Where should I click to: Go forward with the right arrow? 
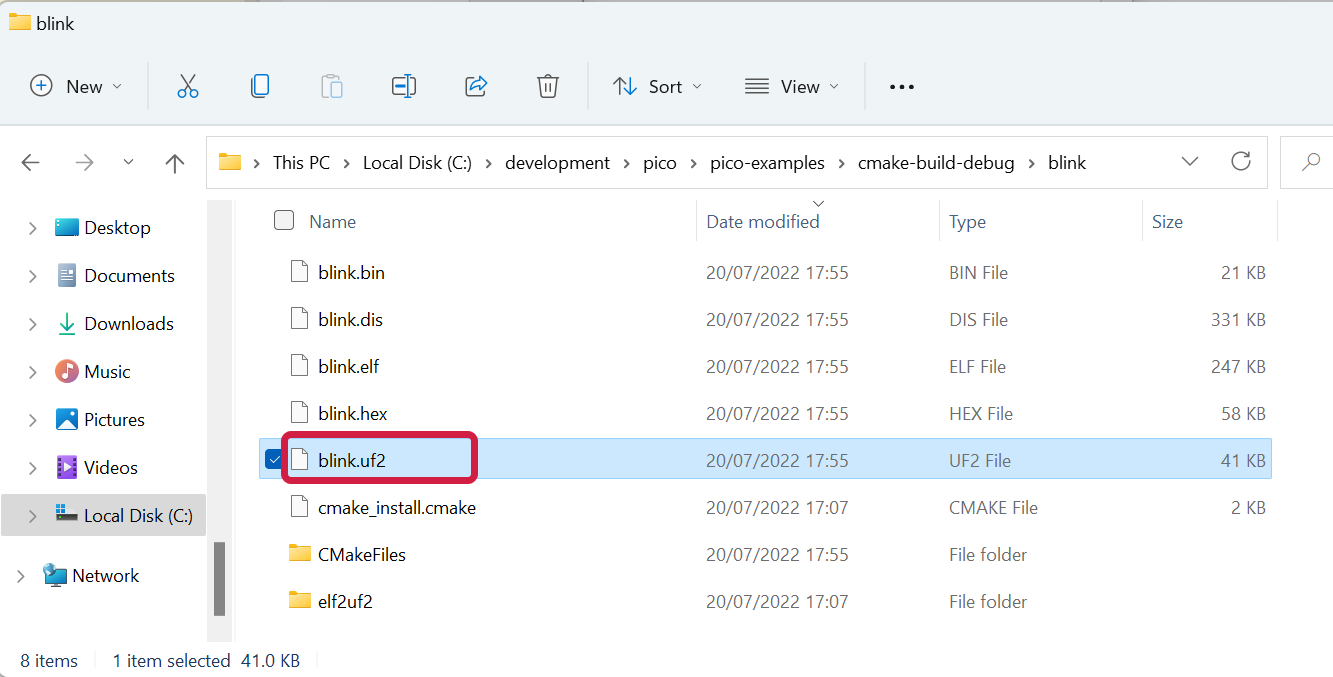coord(84,162)
